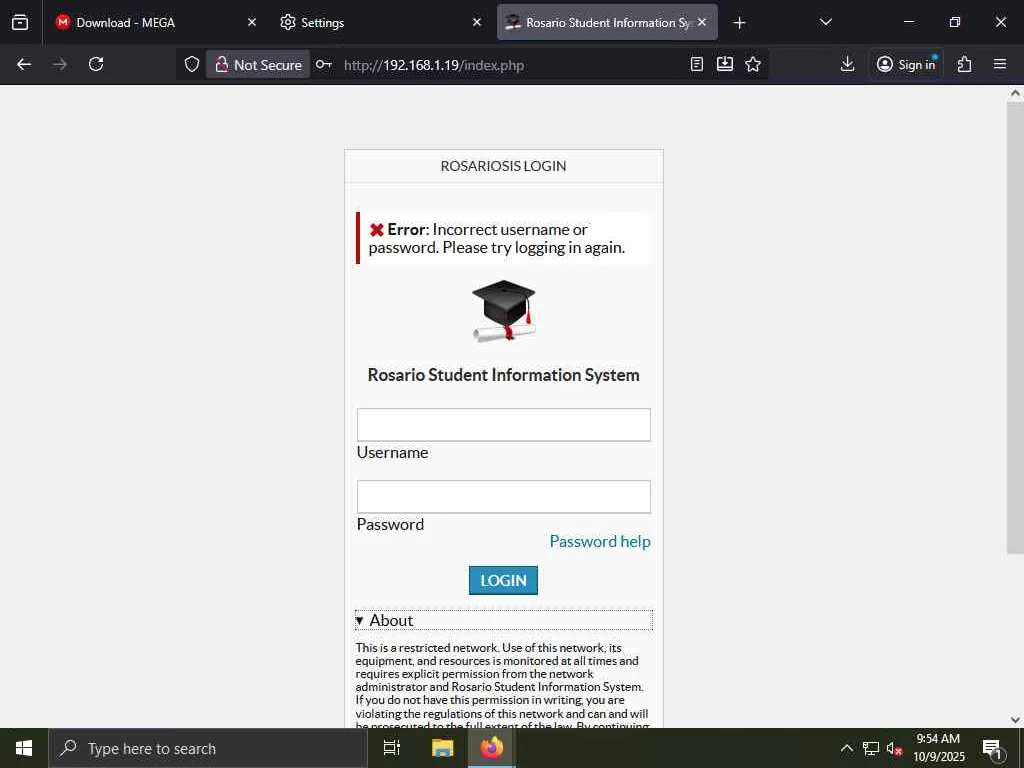Expand the list all tabs dropdown
1024x768 pixels.
(825, 22)
